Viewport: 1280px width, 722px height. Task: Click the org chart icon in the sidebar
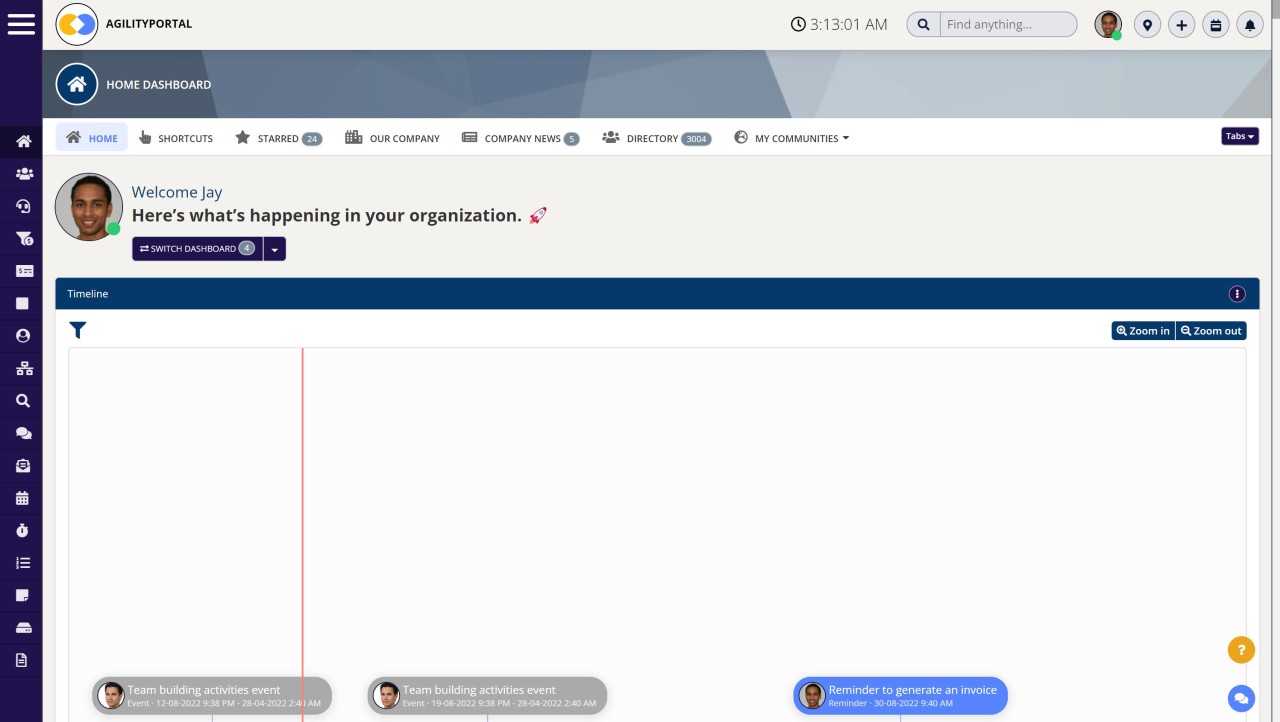[22, 368]
